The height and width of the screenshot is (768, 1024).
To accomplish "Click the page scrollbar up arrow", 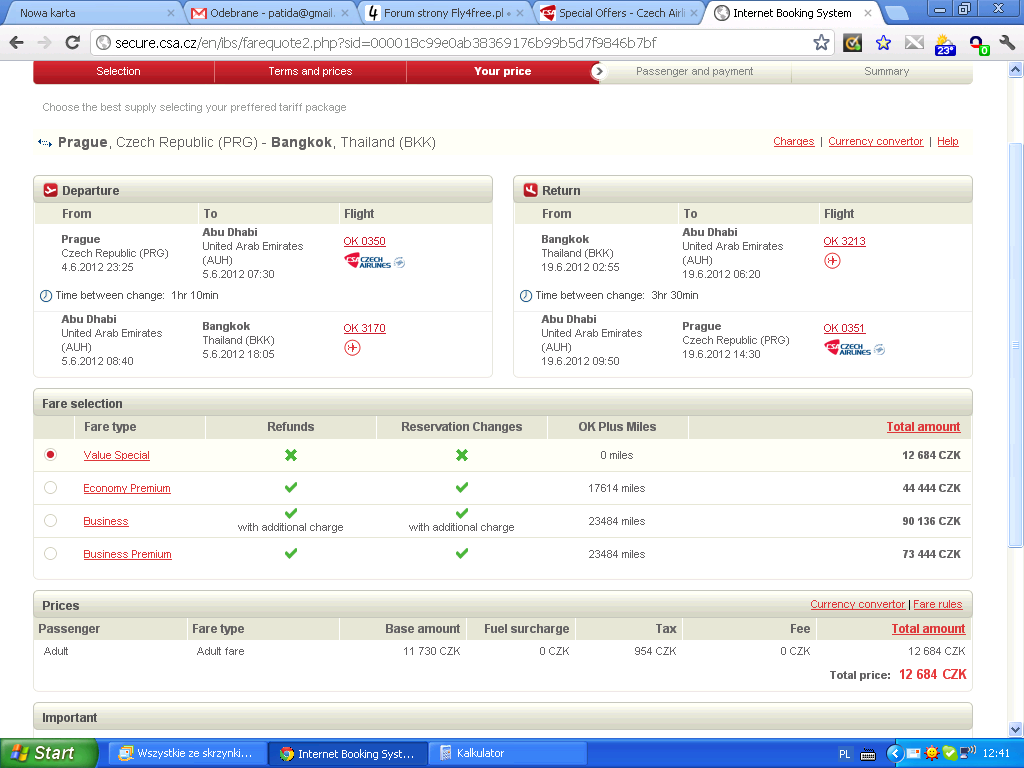I will coord(1016,69).
